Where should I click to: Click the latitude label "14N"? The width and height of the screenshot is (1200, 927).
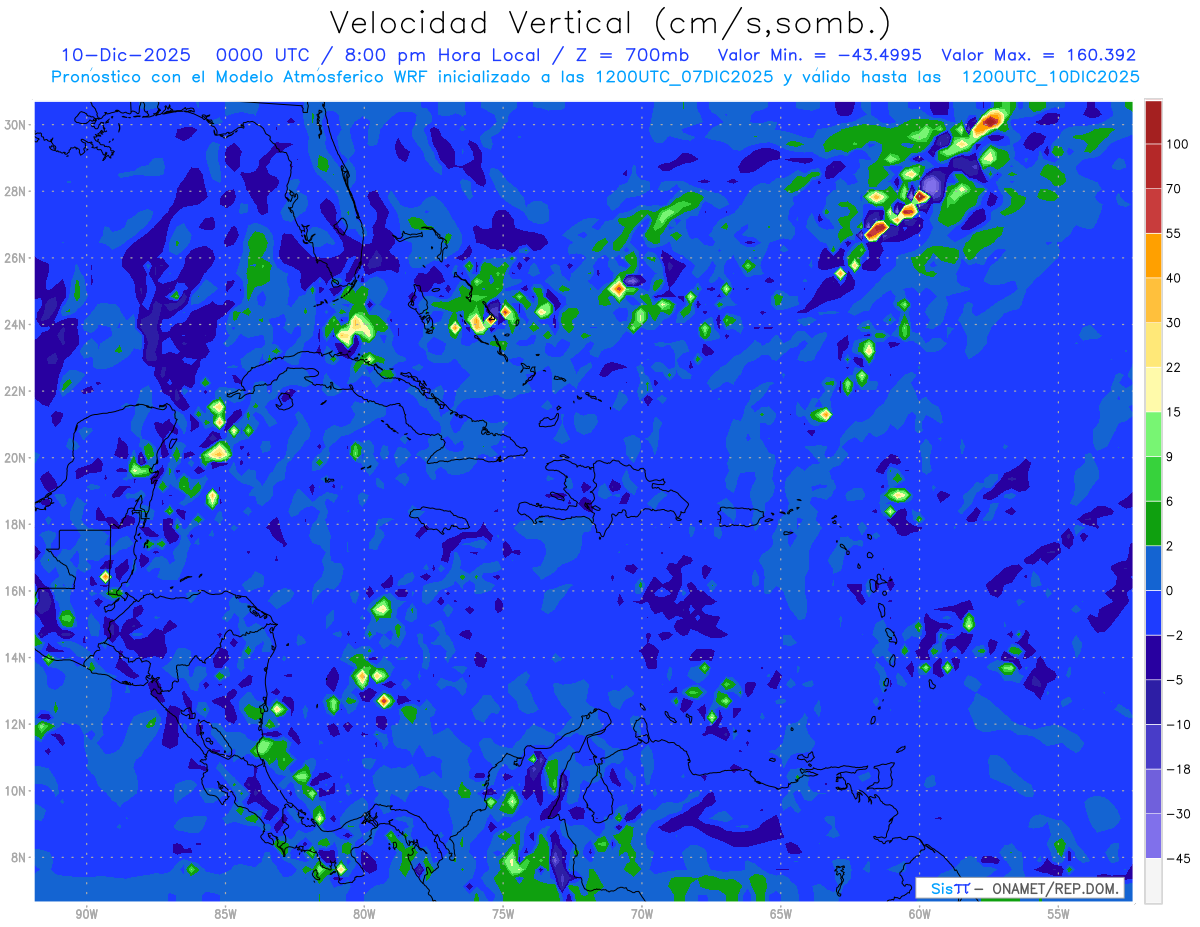pos(17,658)
